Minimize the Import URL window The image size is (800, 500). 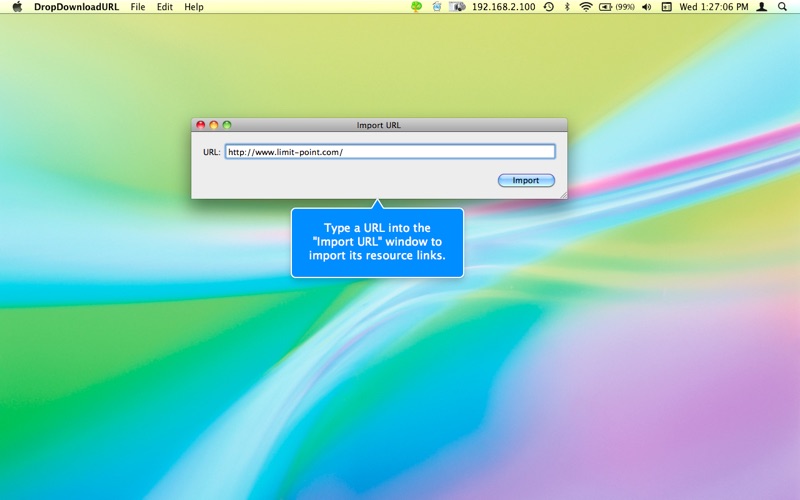[214, 125]
